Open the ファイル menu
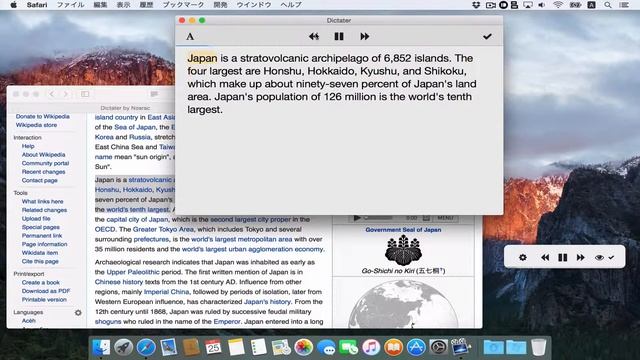The width and height of the screenshot is (640, 360). pyautogui.click(x=70, y=5)
